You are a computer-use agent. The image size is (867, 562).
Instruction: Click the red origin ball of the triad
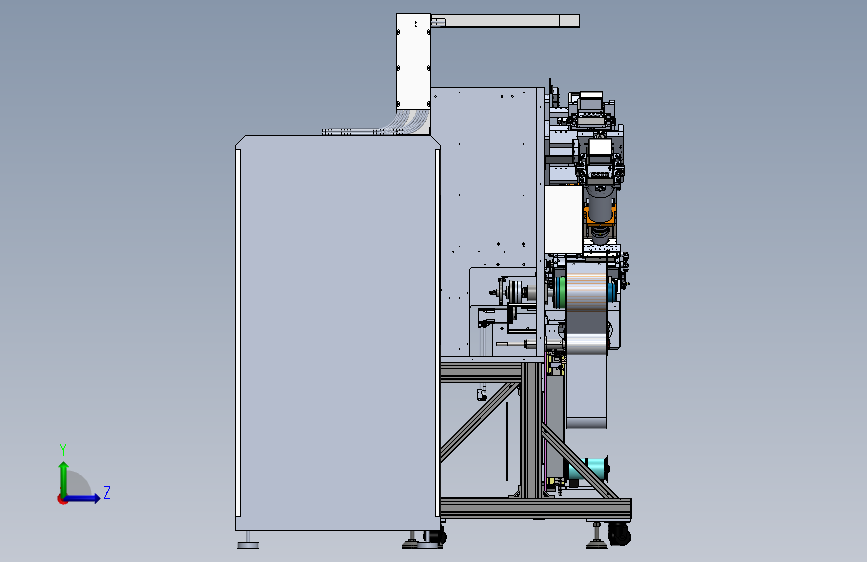(62, 499)
